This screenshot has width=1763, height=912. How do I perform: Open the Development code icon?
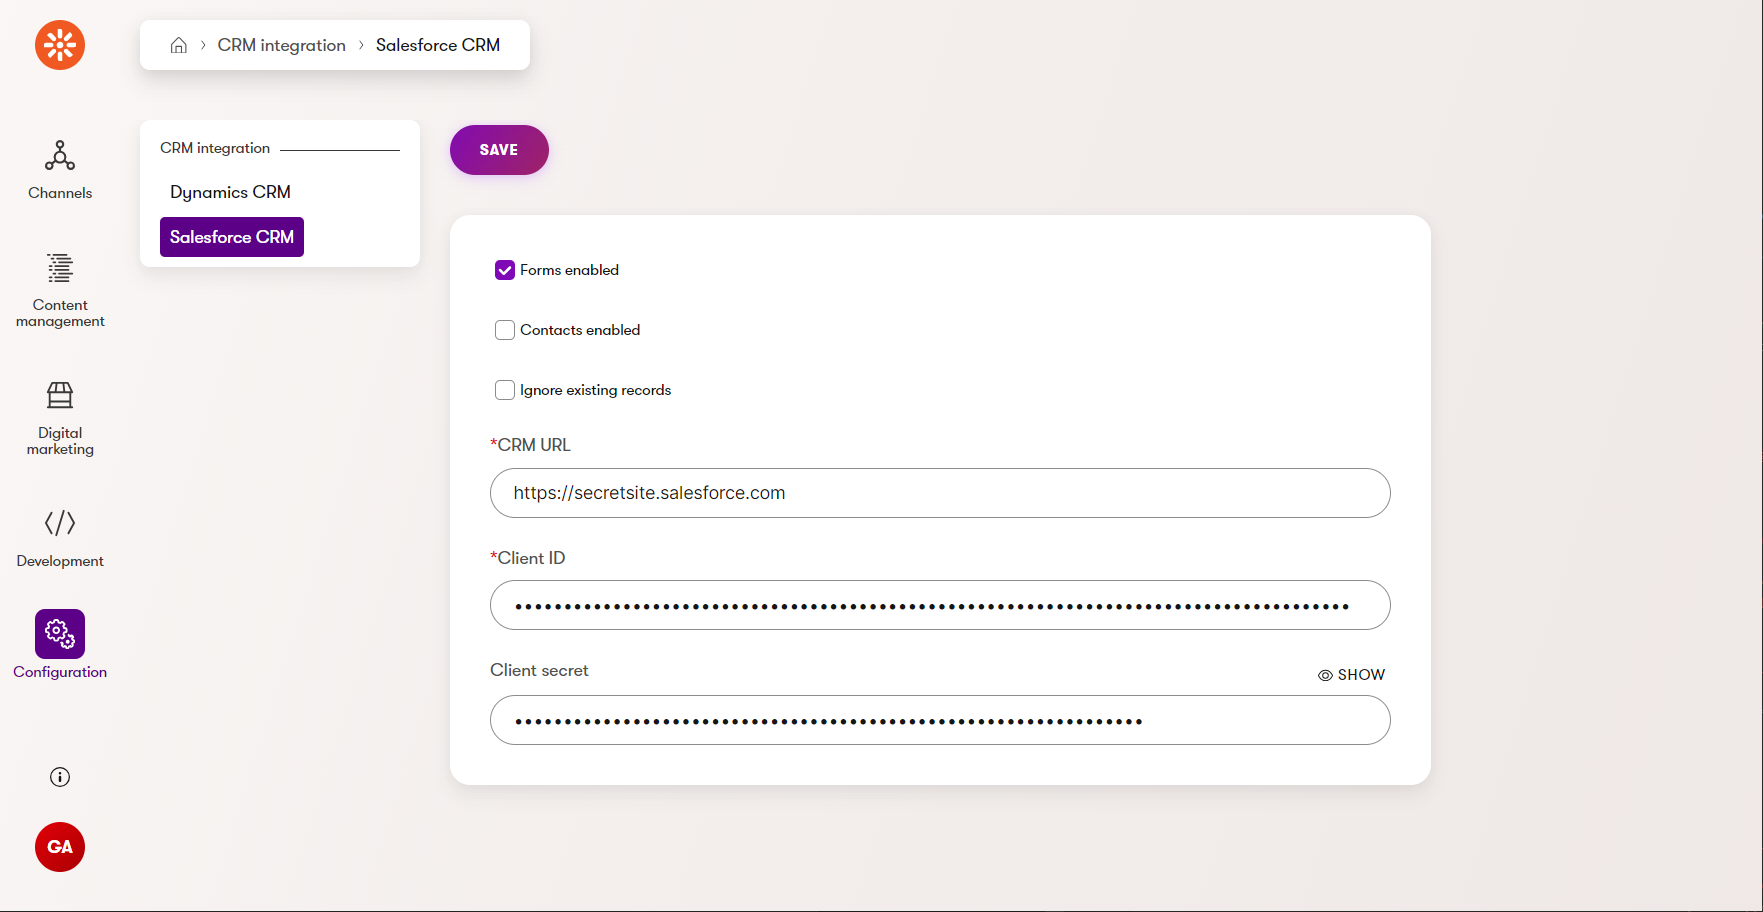point(60,523)
